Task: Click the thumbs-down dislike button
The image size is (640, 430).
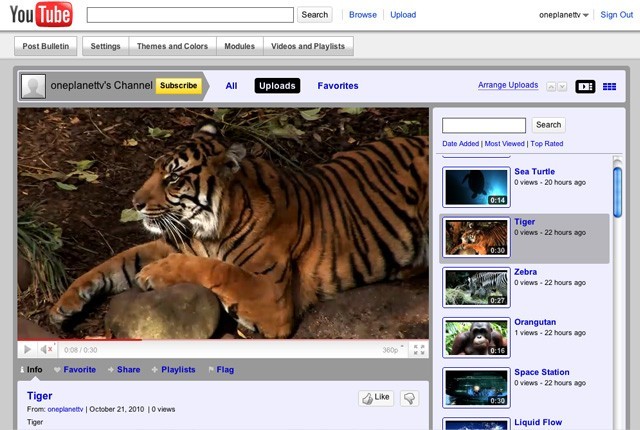Action: click(x=409, y=398)
